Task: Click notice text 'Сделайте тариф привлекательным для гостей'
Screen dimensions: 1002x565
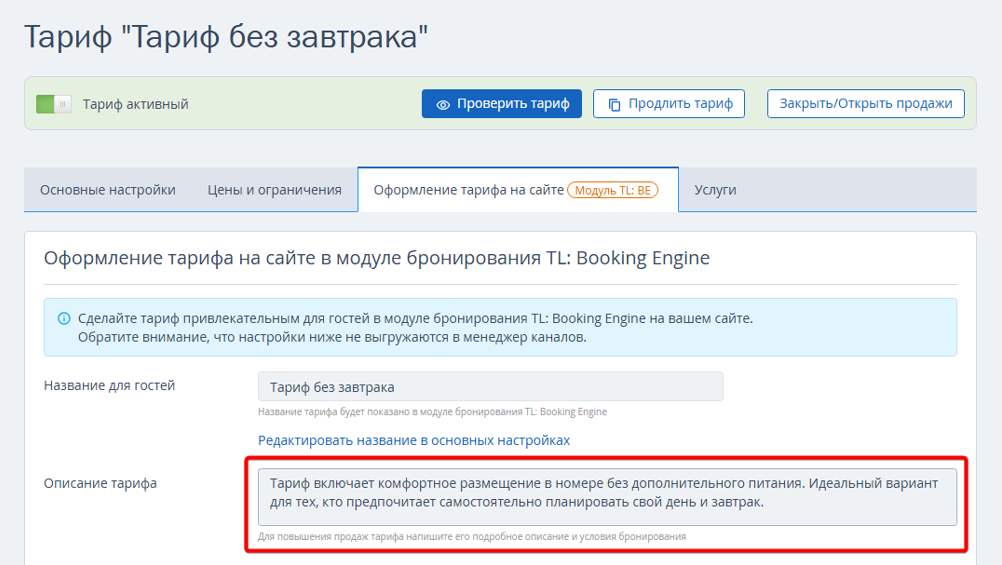Action: (415, 327)
